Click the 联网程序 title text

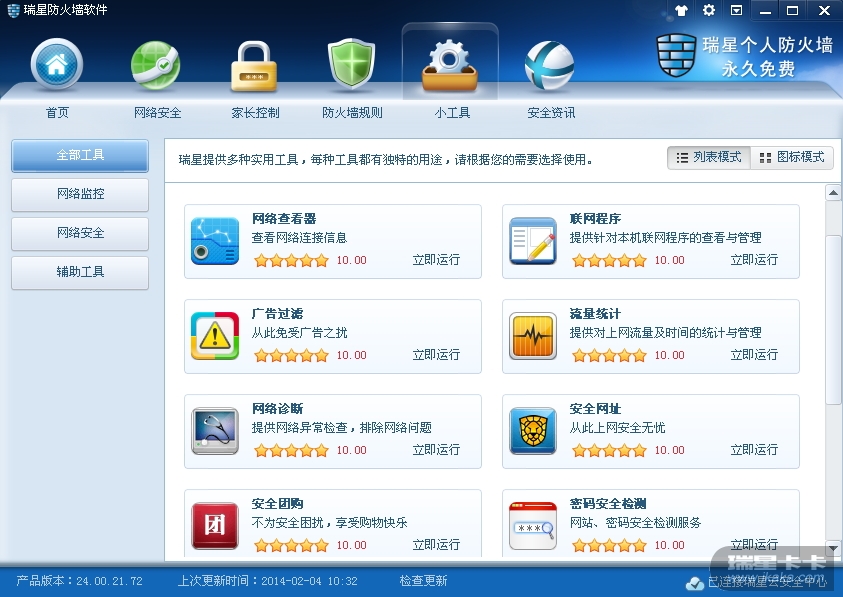[595, 219]
